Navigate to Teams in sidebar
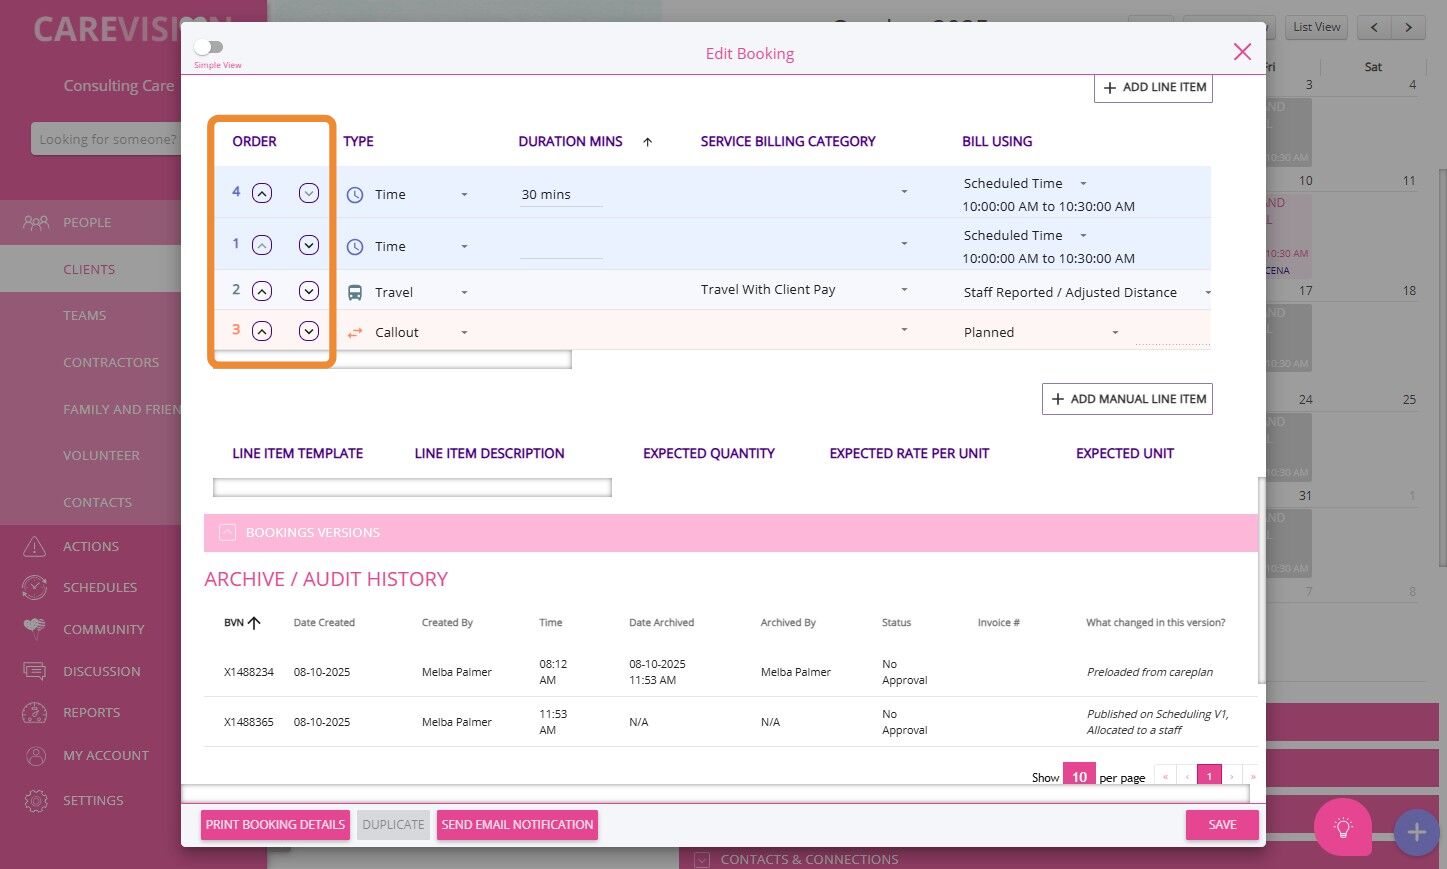1447x869 pixels. pos(84,315)
